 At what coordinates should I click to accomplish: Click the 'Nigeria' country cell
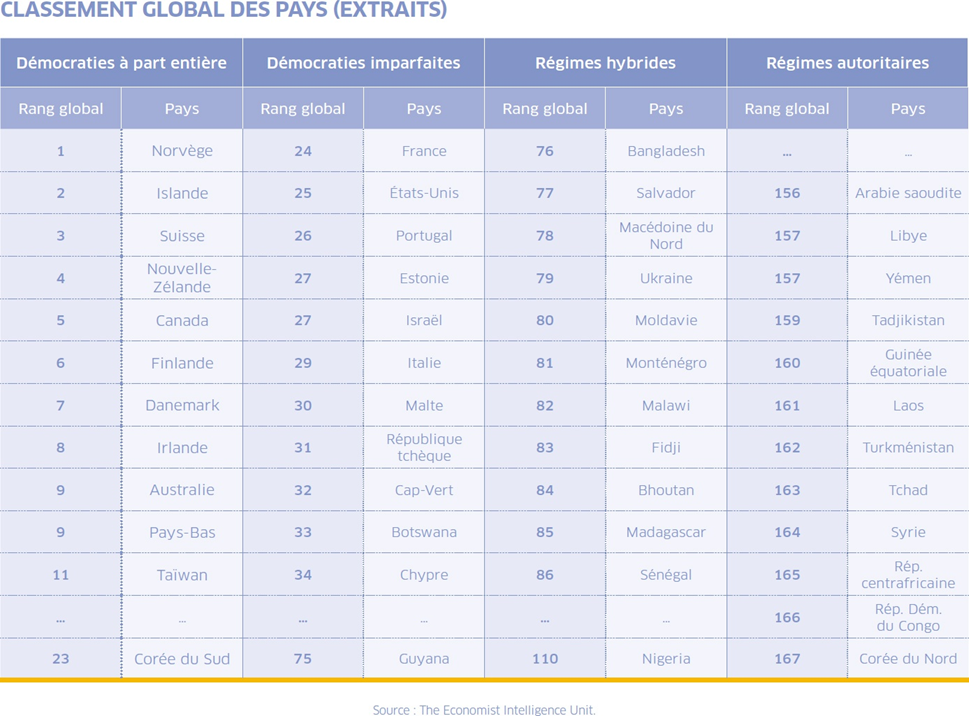click(666, 659)
